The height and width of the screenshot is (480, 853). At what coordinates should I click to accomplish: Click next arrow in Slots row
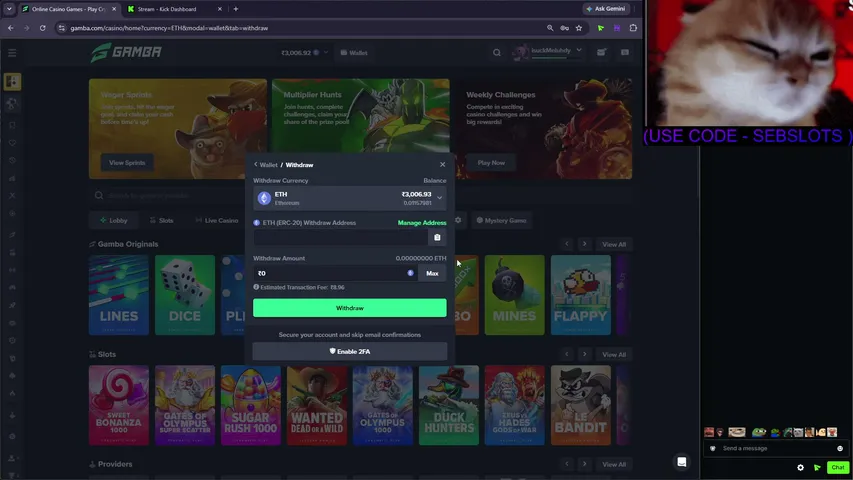(584, 354)
